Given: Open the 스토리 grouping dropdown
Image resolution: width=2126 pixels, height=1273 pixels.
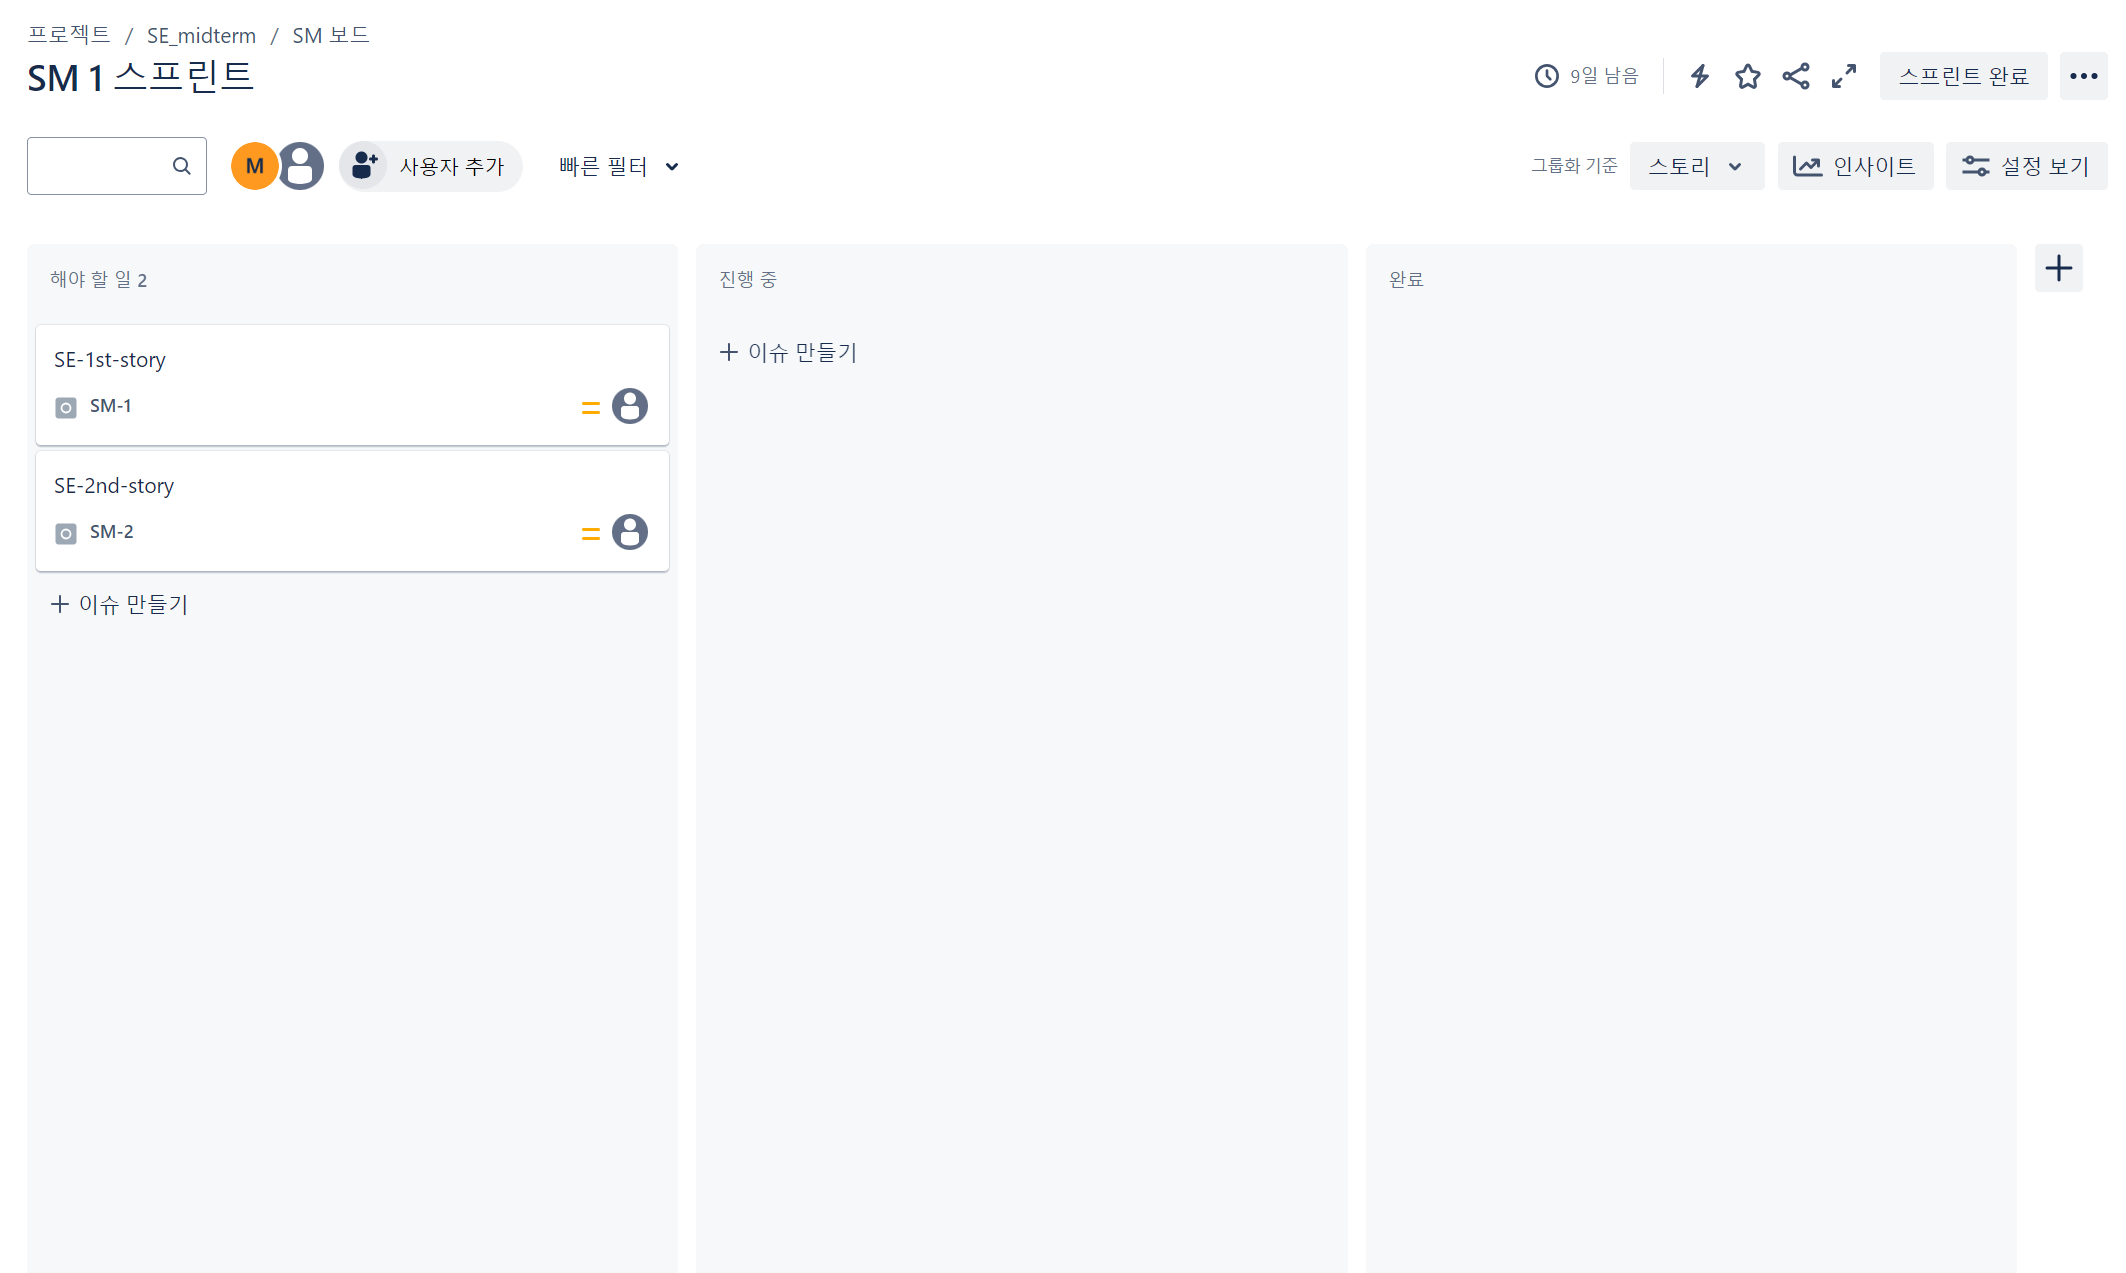Looking at the screenshot, I should (x=1696, y=166).
